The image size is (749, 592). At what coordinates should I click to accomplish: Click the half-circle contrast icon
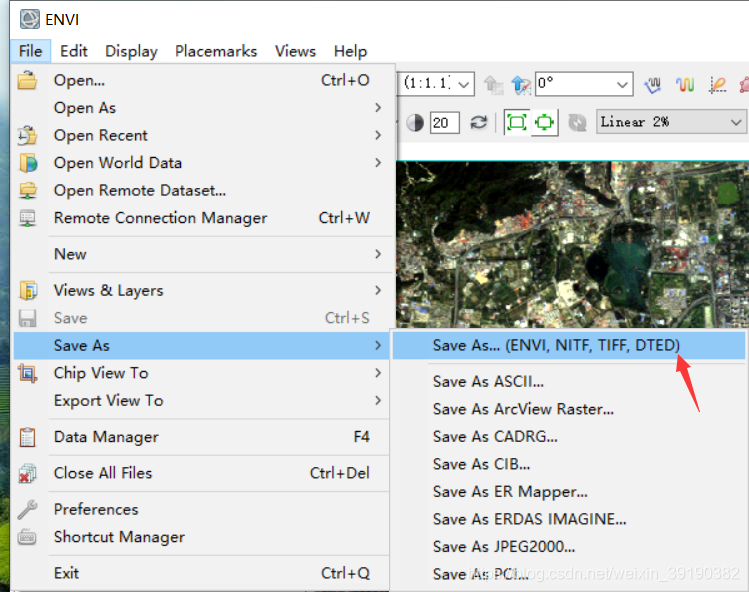click(x=415, y=123)
